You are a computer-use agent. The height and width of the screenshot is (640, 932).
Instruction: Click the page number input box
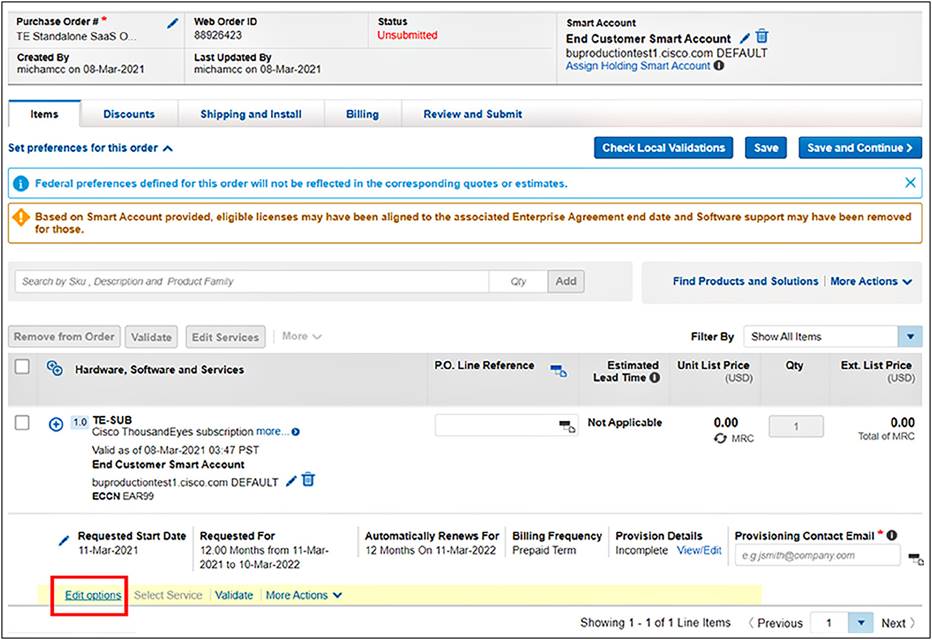[x=829, y=623]
